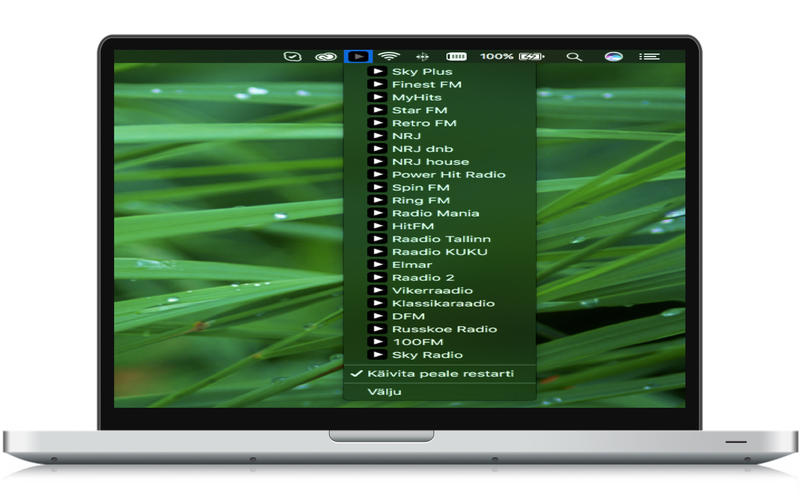This screenshot has width=800, height=500.
Task: Toggle Käivita peale restarti option
Action: pyautogui.click(x=440, y=373)
